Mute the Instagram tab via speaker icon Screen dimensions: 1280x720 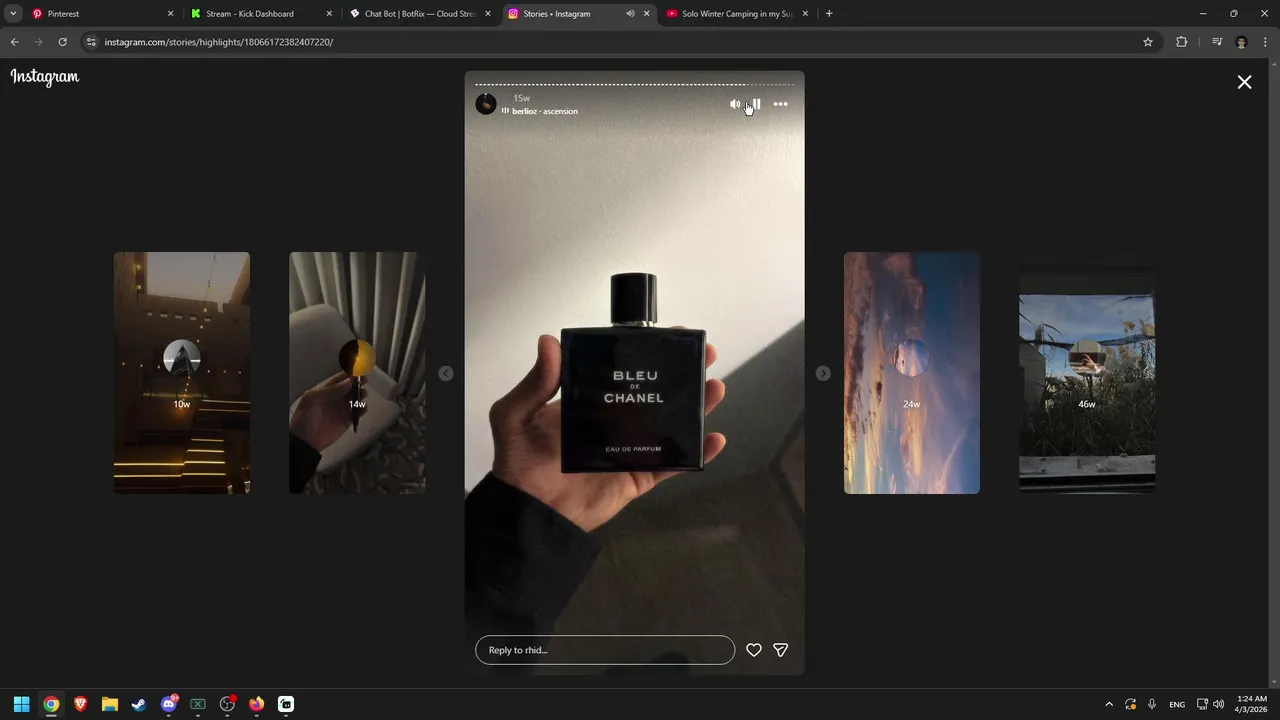pos(630,14)
